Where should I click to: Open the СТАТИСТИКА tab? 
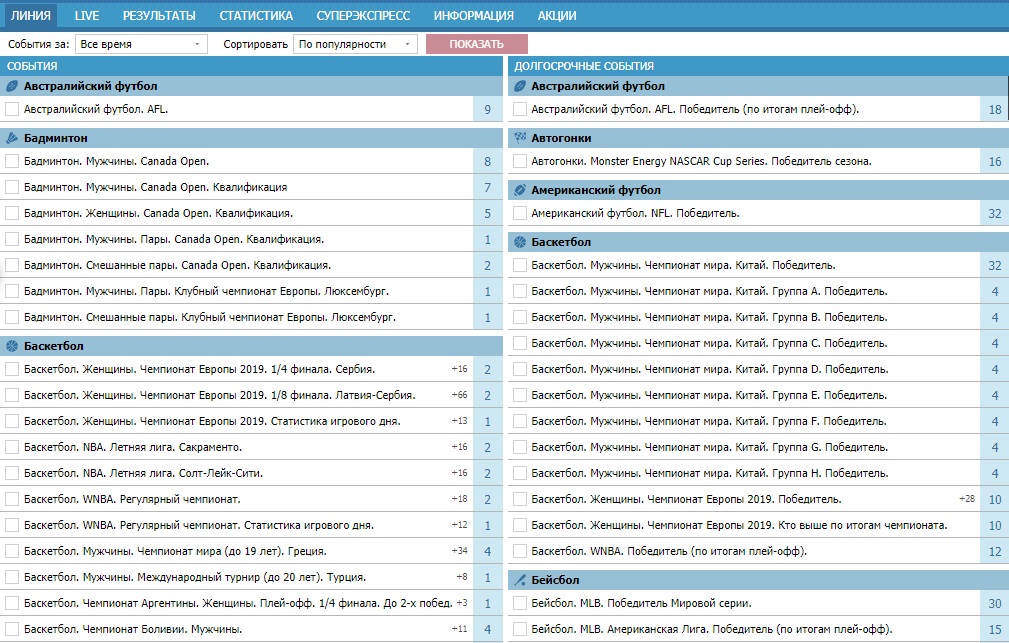(256, 15)
